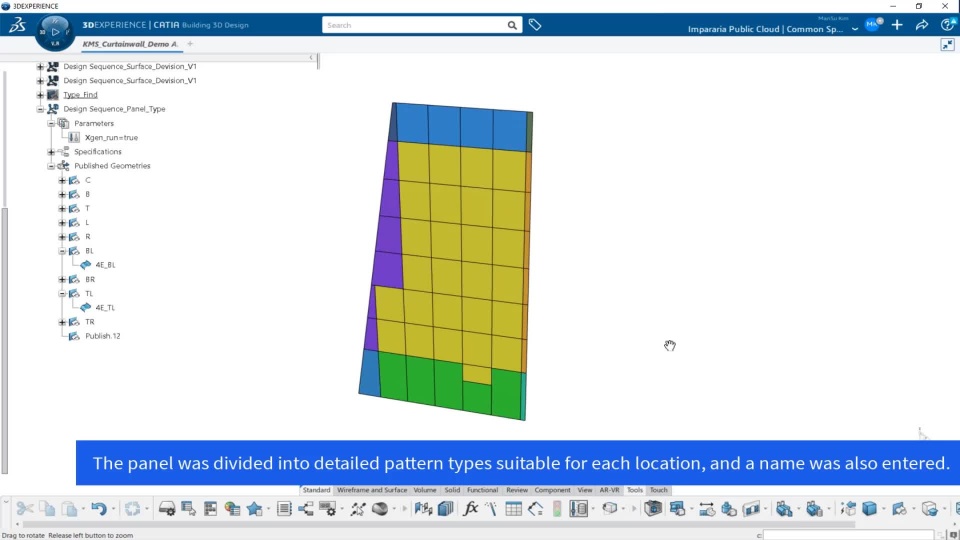Click the user profile avatar icon
The image size is (960, 540).
click(x=873, y=24)
